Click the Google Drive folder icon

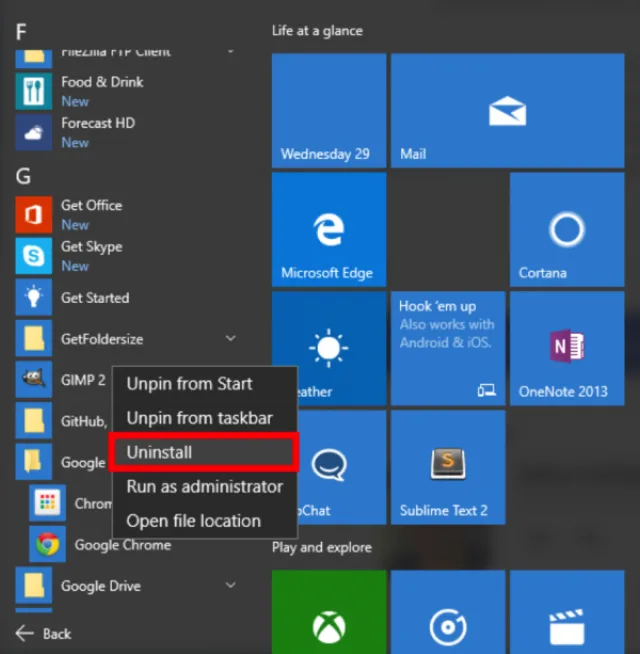click(34, 585)
